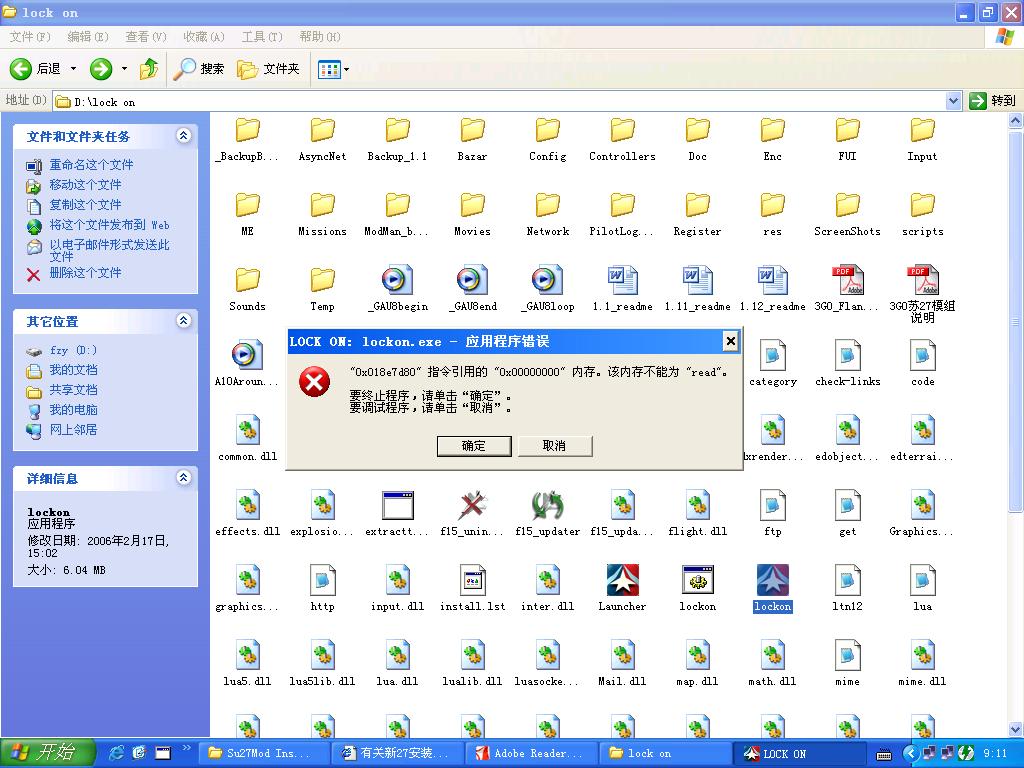Click 确定 in the error dialog
The height and width of the screenshot is (768, 1024).
(473, 446)
